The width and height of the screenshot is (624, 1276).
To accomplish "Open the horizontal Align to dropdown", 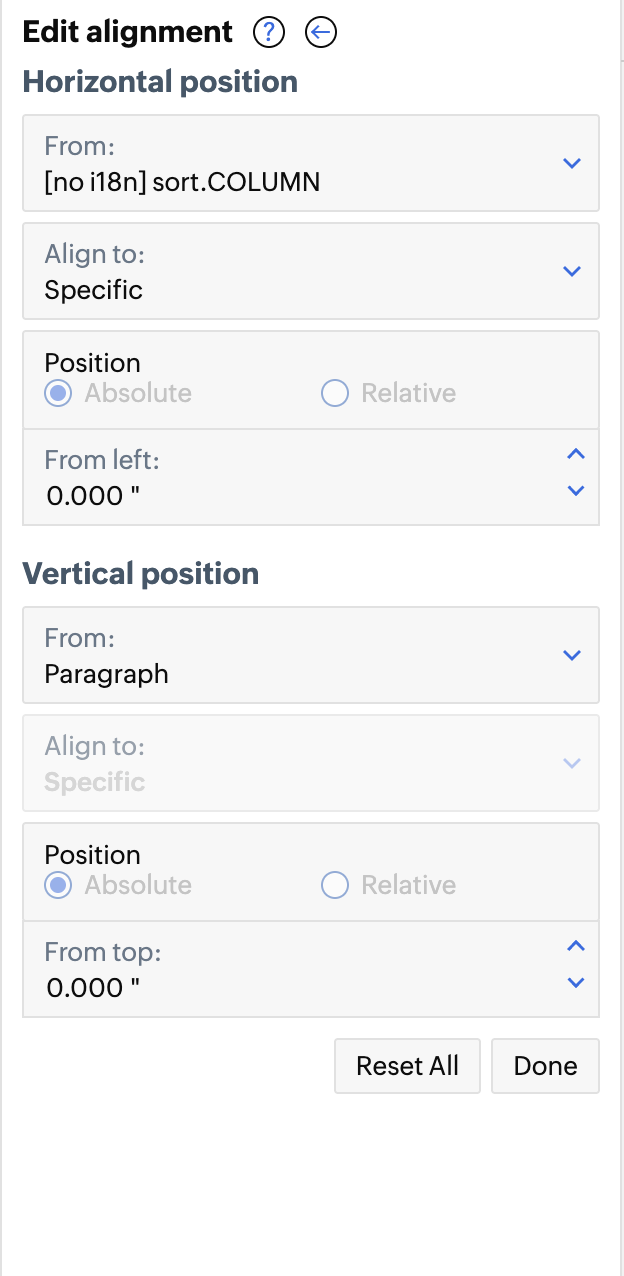I will pos(310,271).
